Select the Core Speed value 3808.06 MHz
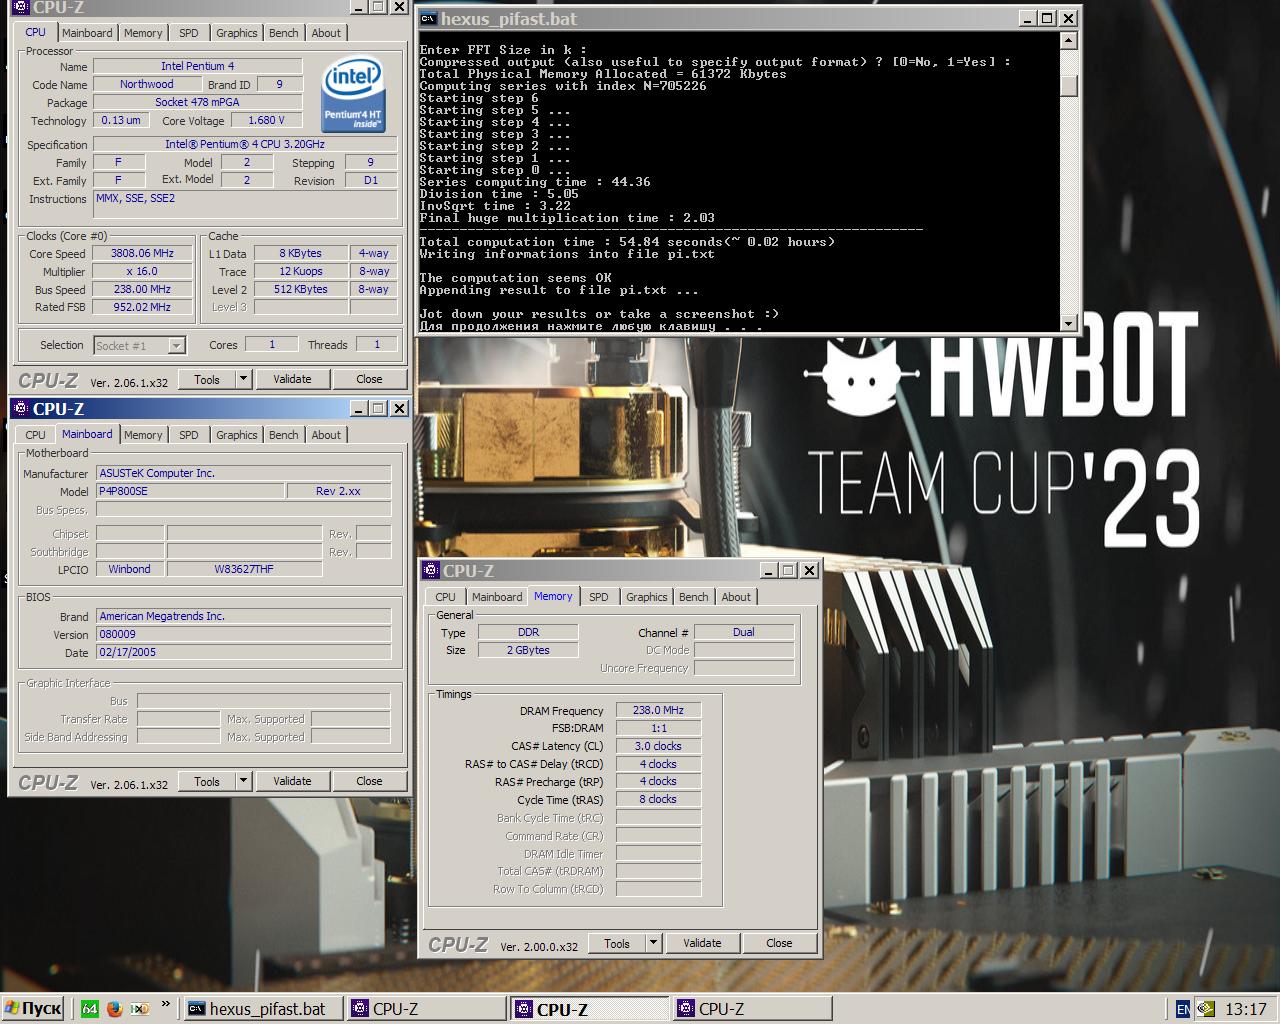Viewport: 1280px width, 1024px height. coord(142,254)
